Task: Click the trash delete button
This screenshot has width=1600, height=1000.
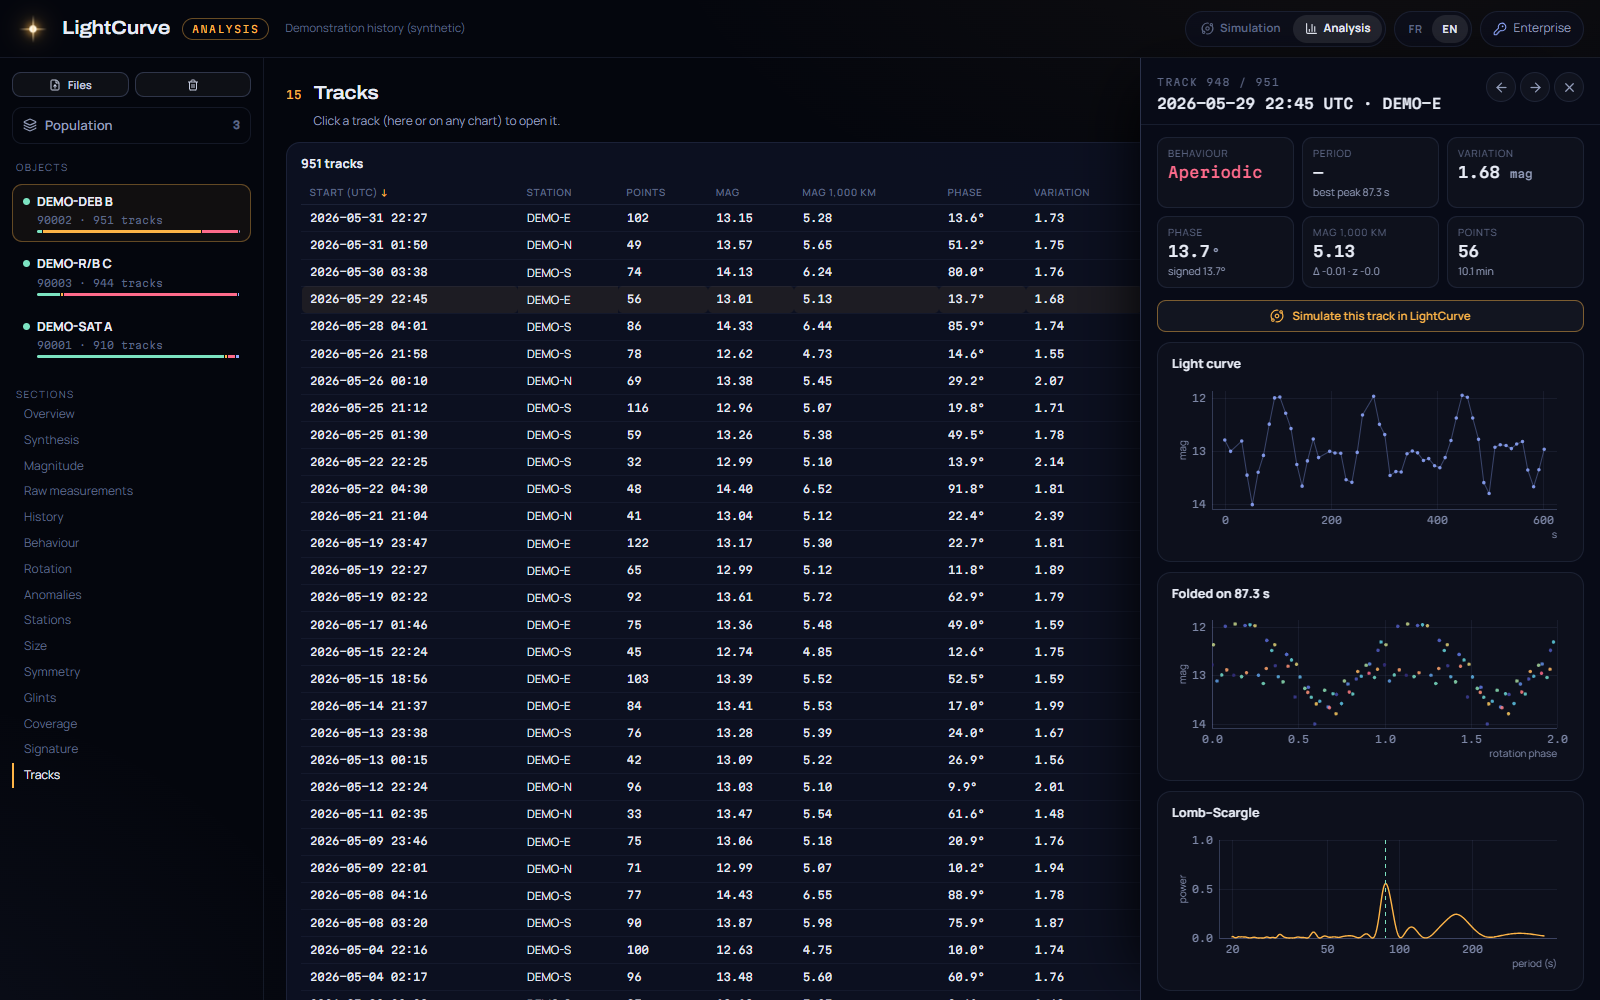Action: 193,85
